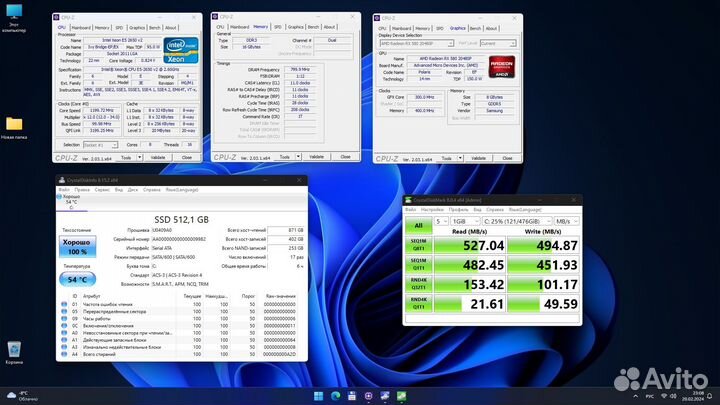Image resolution: width=720 pixels, height=405 pixels.
Task: Click Validate in the CPU-Z CPU-tab window
Action: (158, 158)
